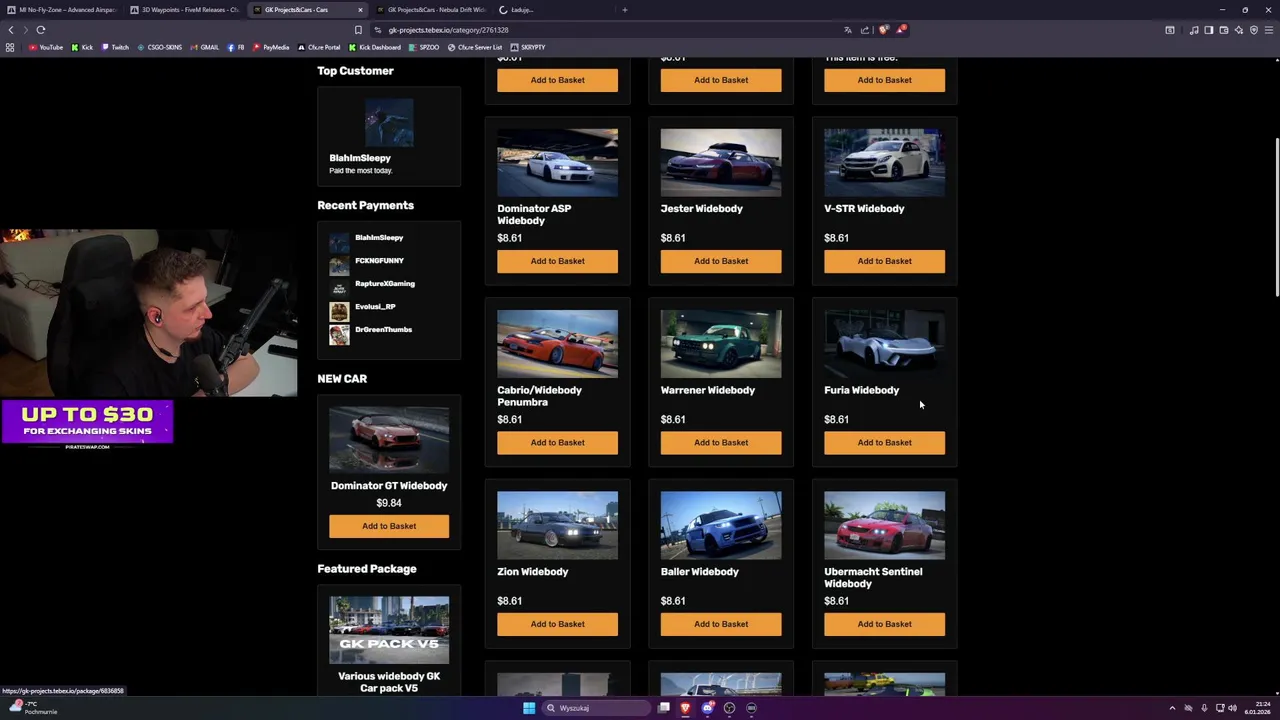The width and height of the screenshot is (1280, 720).
Task: Add Jester Widebody to basket
Action: 721,261
